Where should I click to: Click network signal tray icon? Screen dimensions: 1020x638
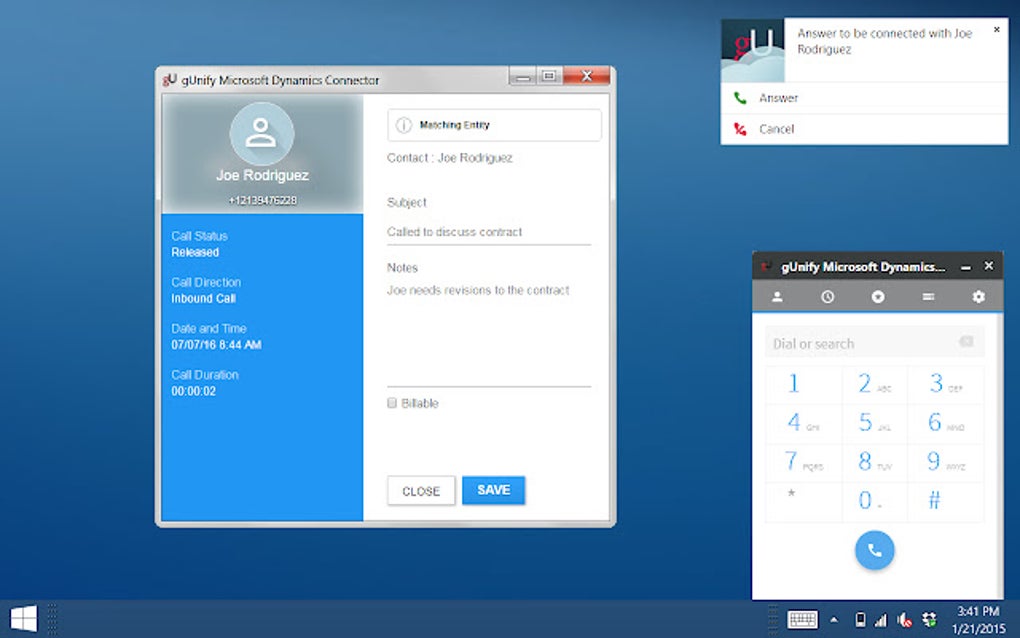tap(881, 620)
